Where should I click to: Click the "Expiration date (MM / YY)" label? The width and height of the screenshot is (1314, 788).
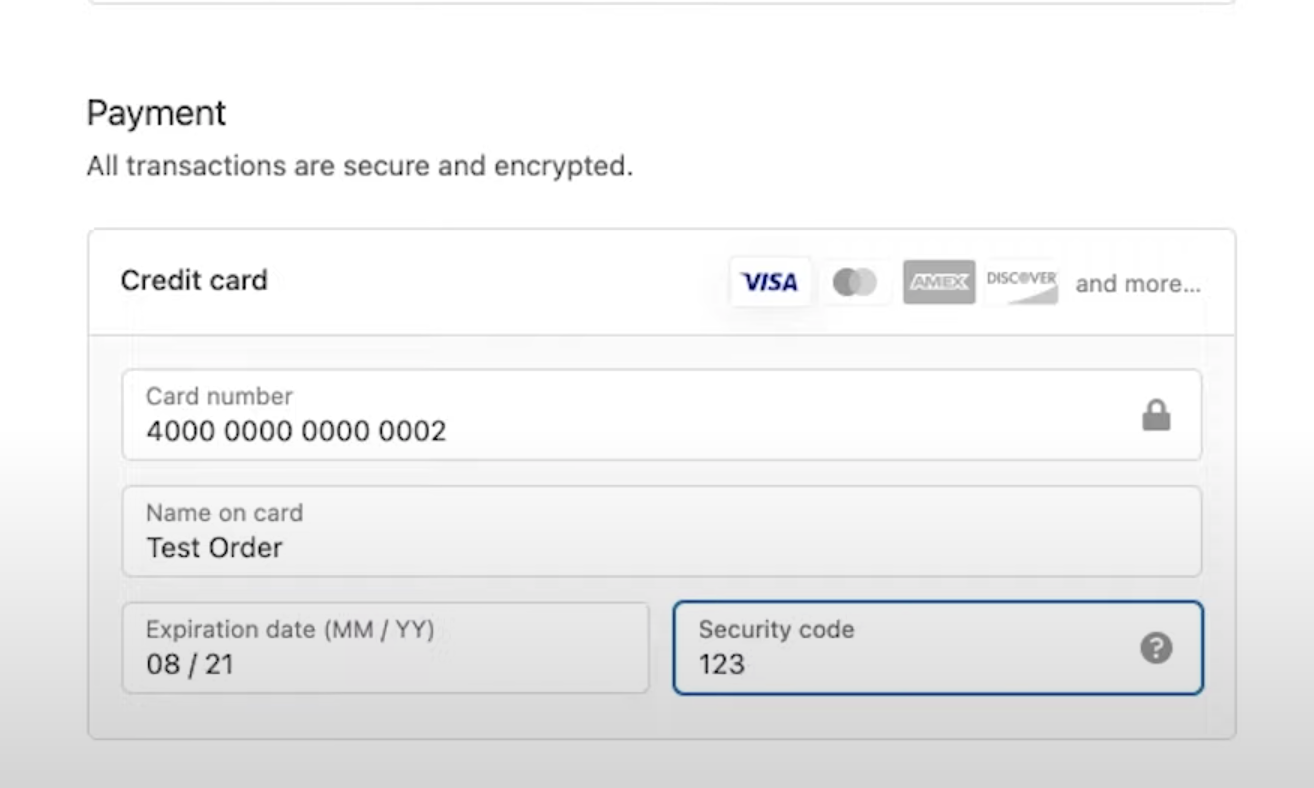click(x=290, y=630)
